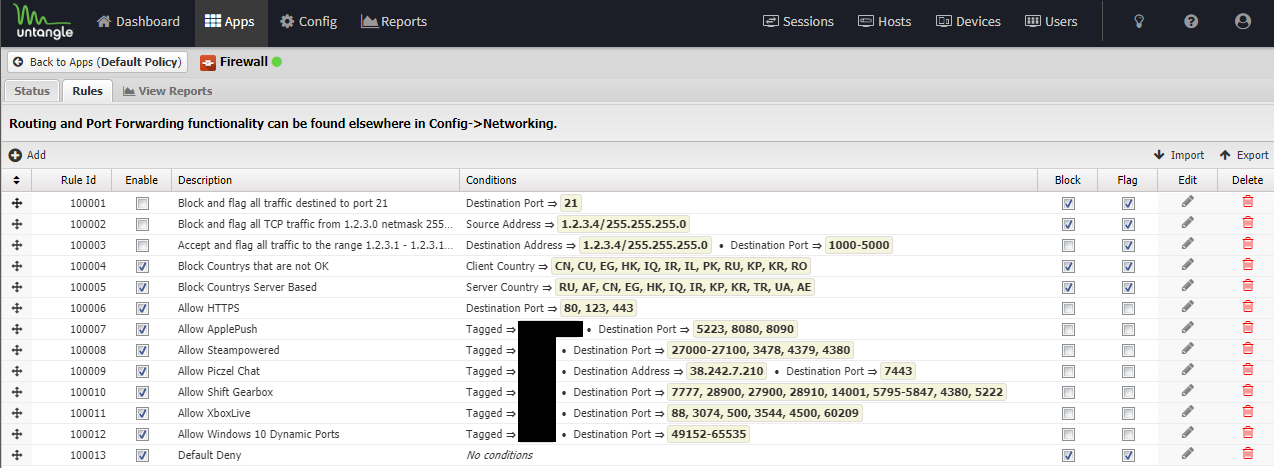Export the firewall rules

click(x=1244, y=155)
